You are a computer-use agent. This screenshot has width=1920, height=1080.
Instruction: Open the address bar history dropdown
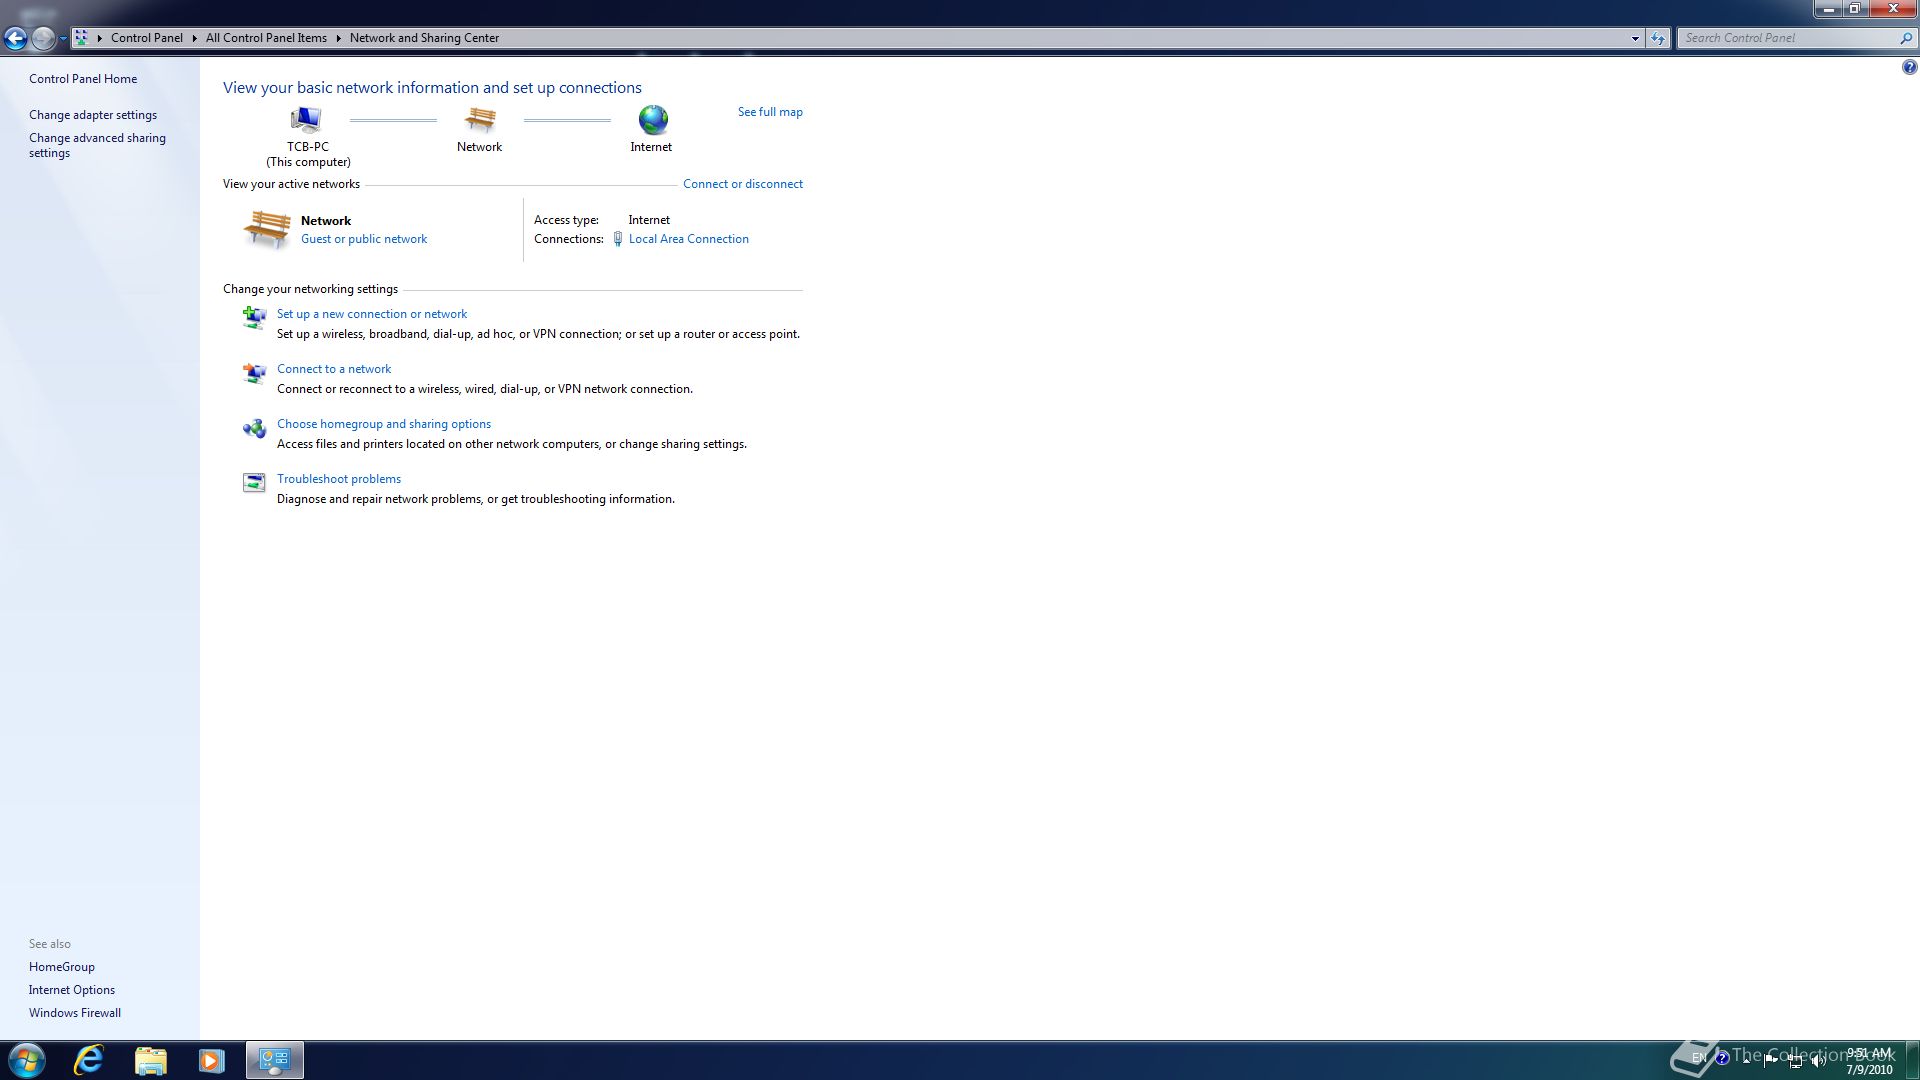[1635, 38]
